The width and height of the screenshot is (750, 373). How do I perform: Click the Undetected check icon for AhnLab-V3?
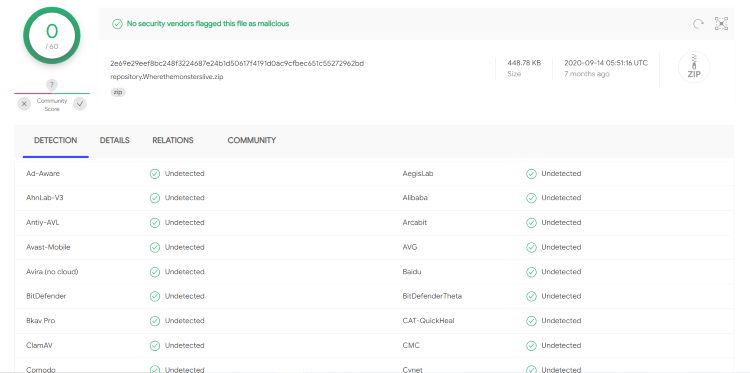[x=155, y=198]
